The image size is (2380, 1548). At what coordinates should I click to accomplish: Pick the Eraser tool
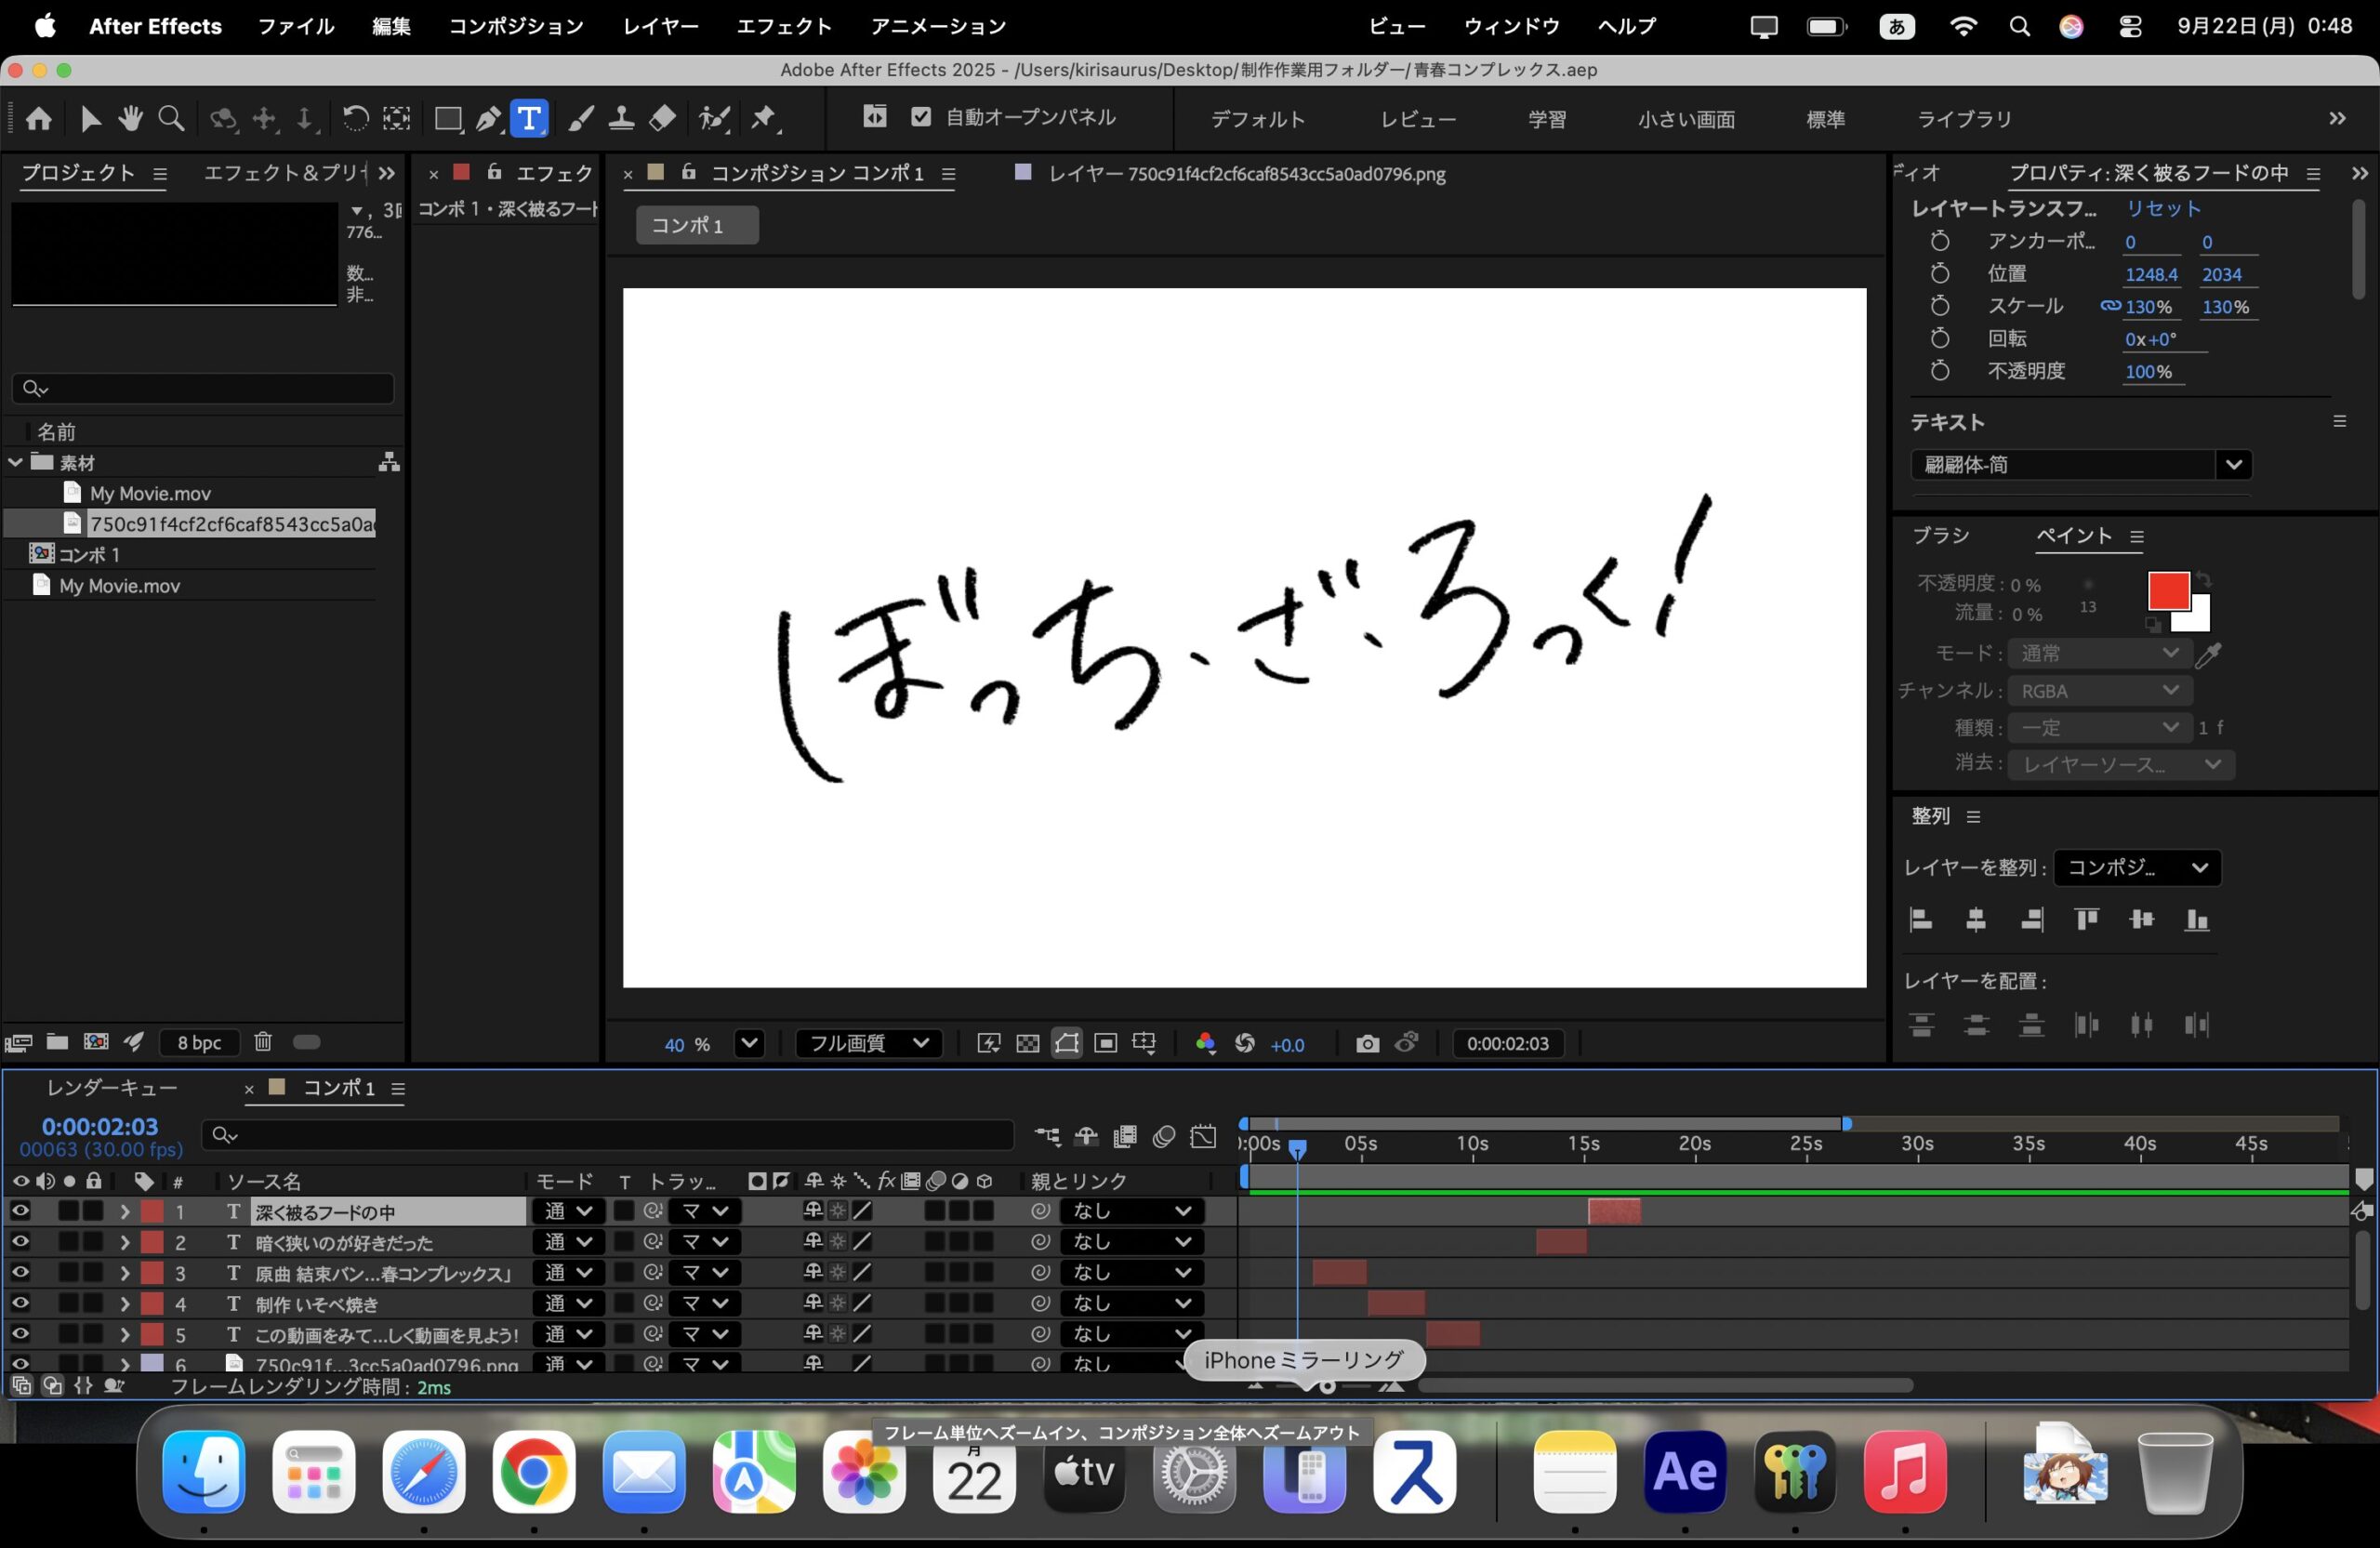pyautogui.click(x=662, y=119)
